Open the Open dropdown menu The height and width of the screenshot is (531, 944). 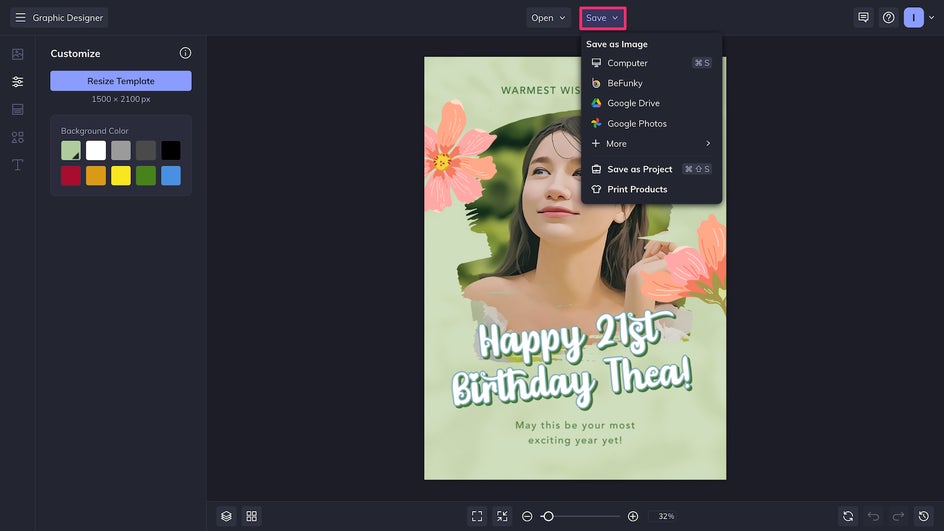pos(548,17)
